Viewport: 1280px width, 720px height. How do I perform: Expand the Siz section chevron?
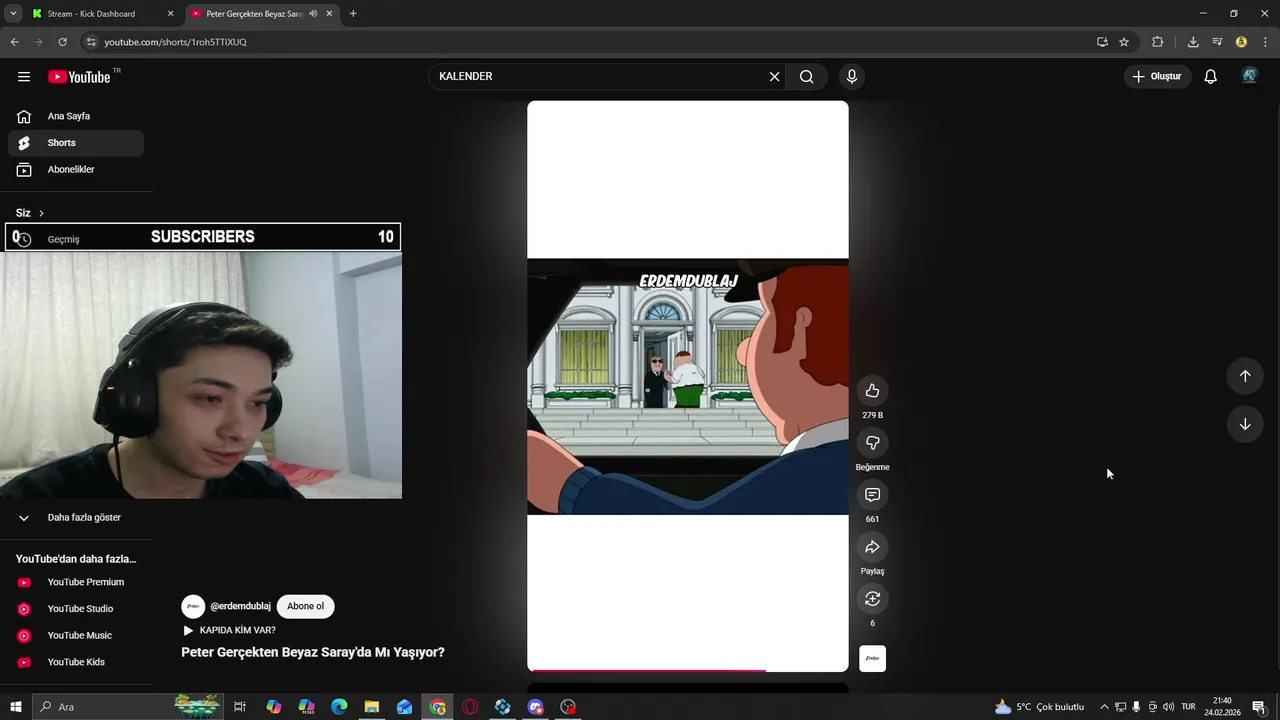[x=41, y=213]
